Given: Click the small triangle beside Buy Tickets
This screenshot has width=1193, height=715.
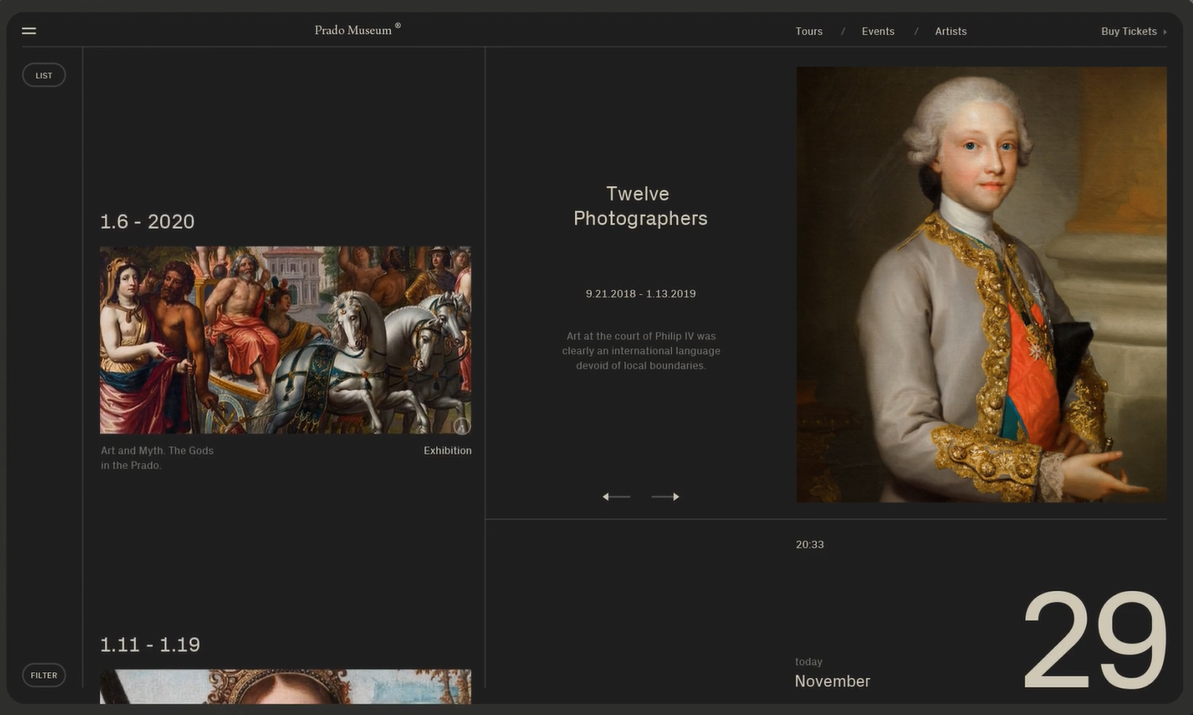Looking at the screenshot, I should [1165, 32].
